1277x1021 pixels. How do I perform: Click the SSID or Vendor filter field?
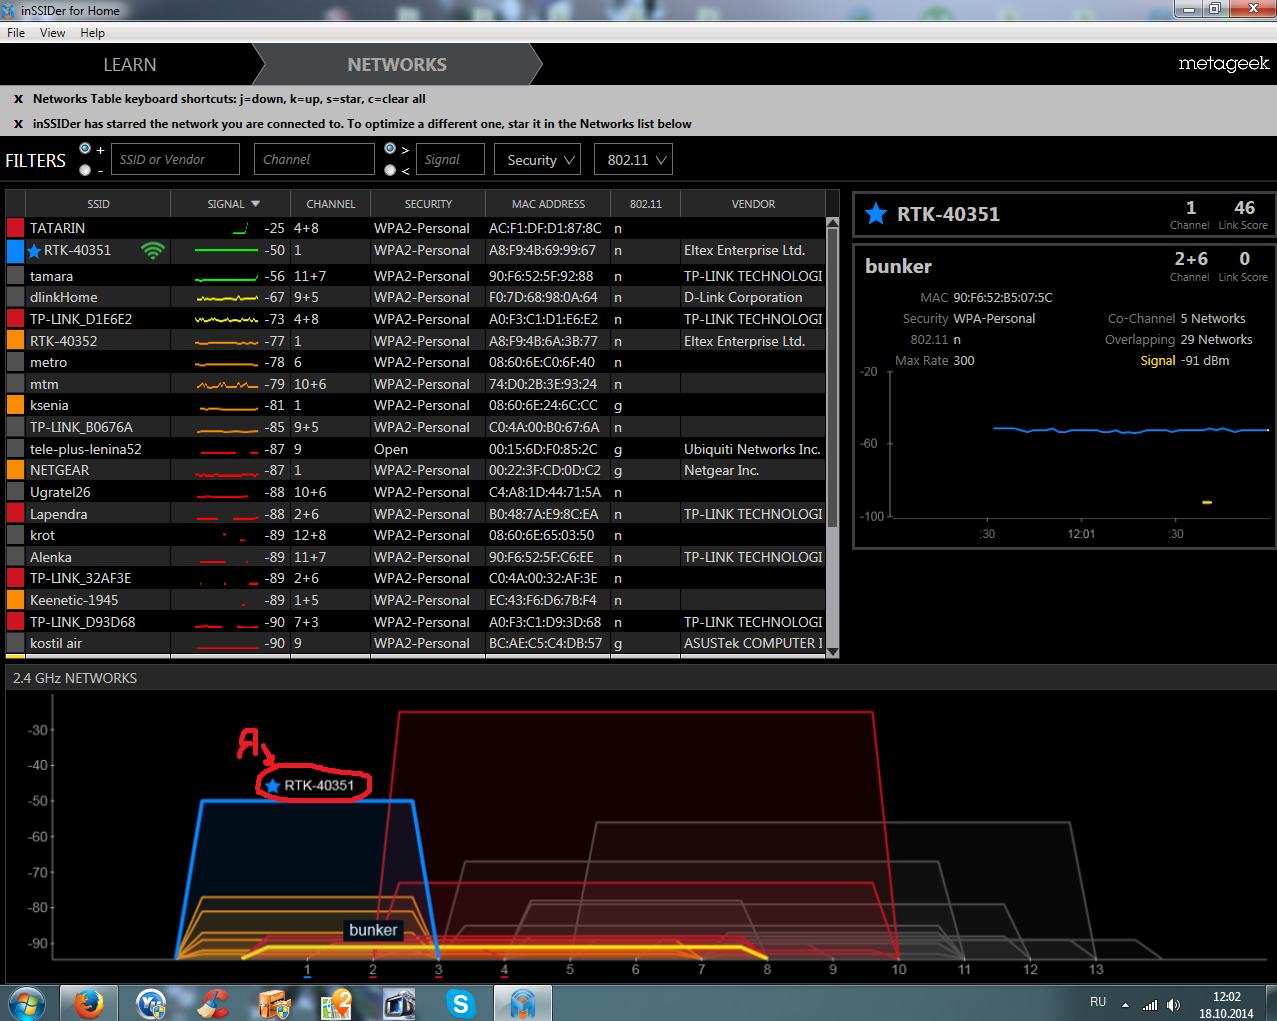(175, 160)
